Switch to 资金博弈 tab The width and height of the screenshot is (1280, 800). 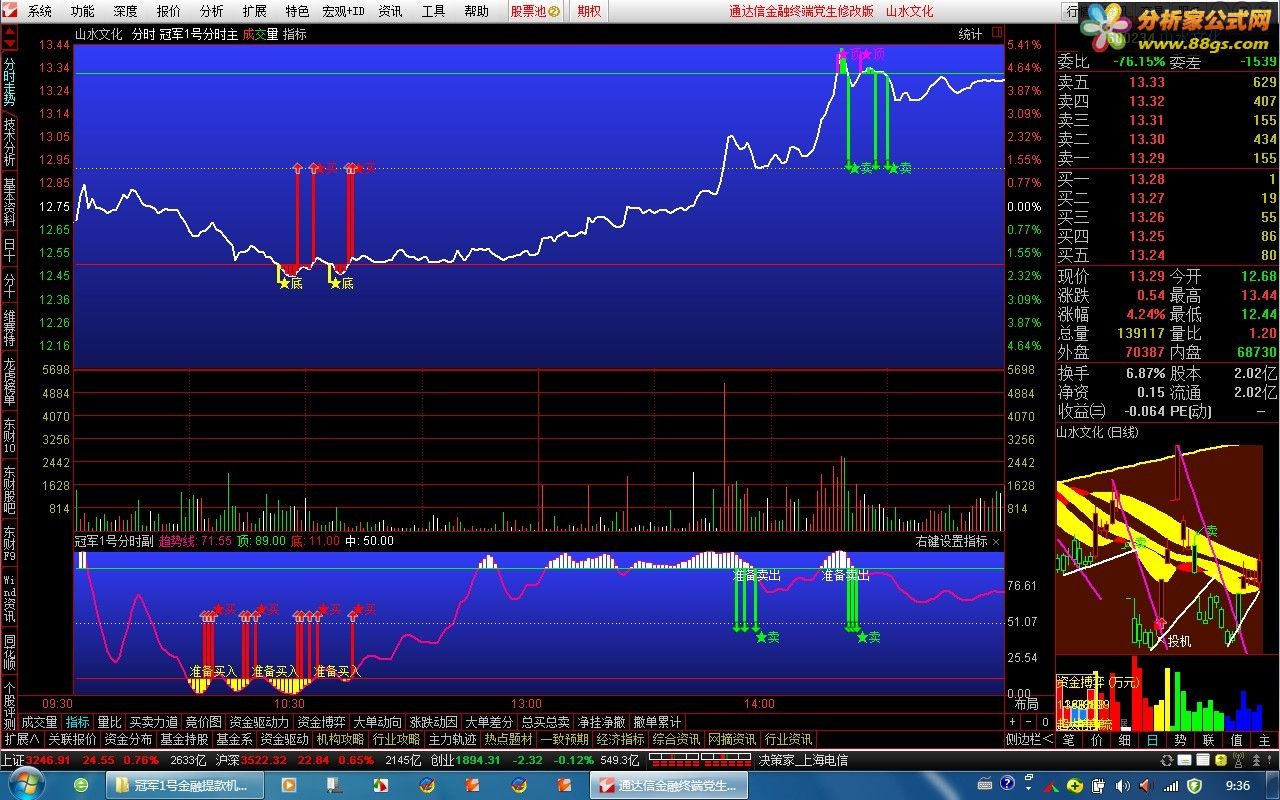click(321, 722)
